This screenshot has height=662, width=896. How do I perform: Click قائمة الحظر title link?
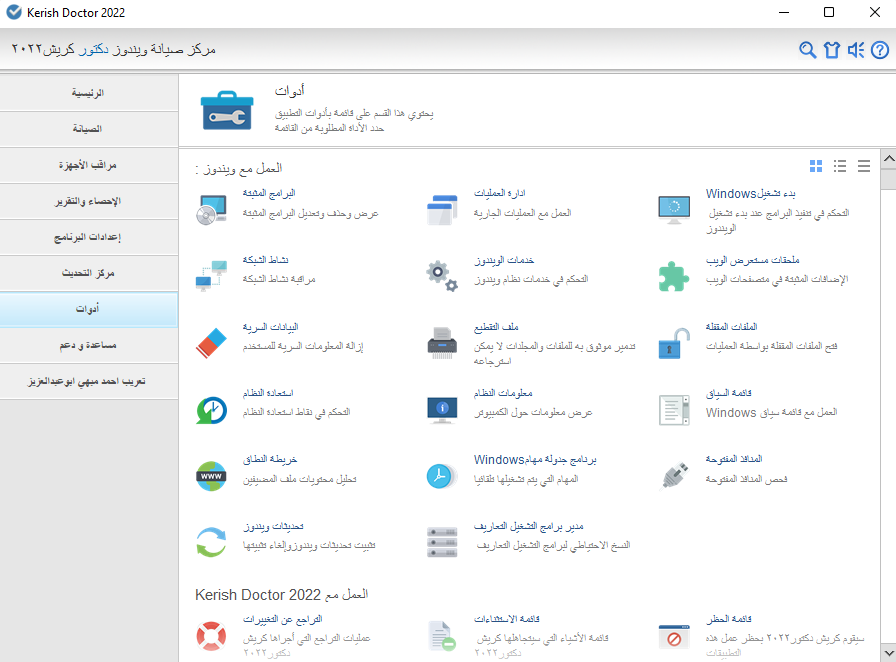point(729,619)
